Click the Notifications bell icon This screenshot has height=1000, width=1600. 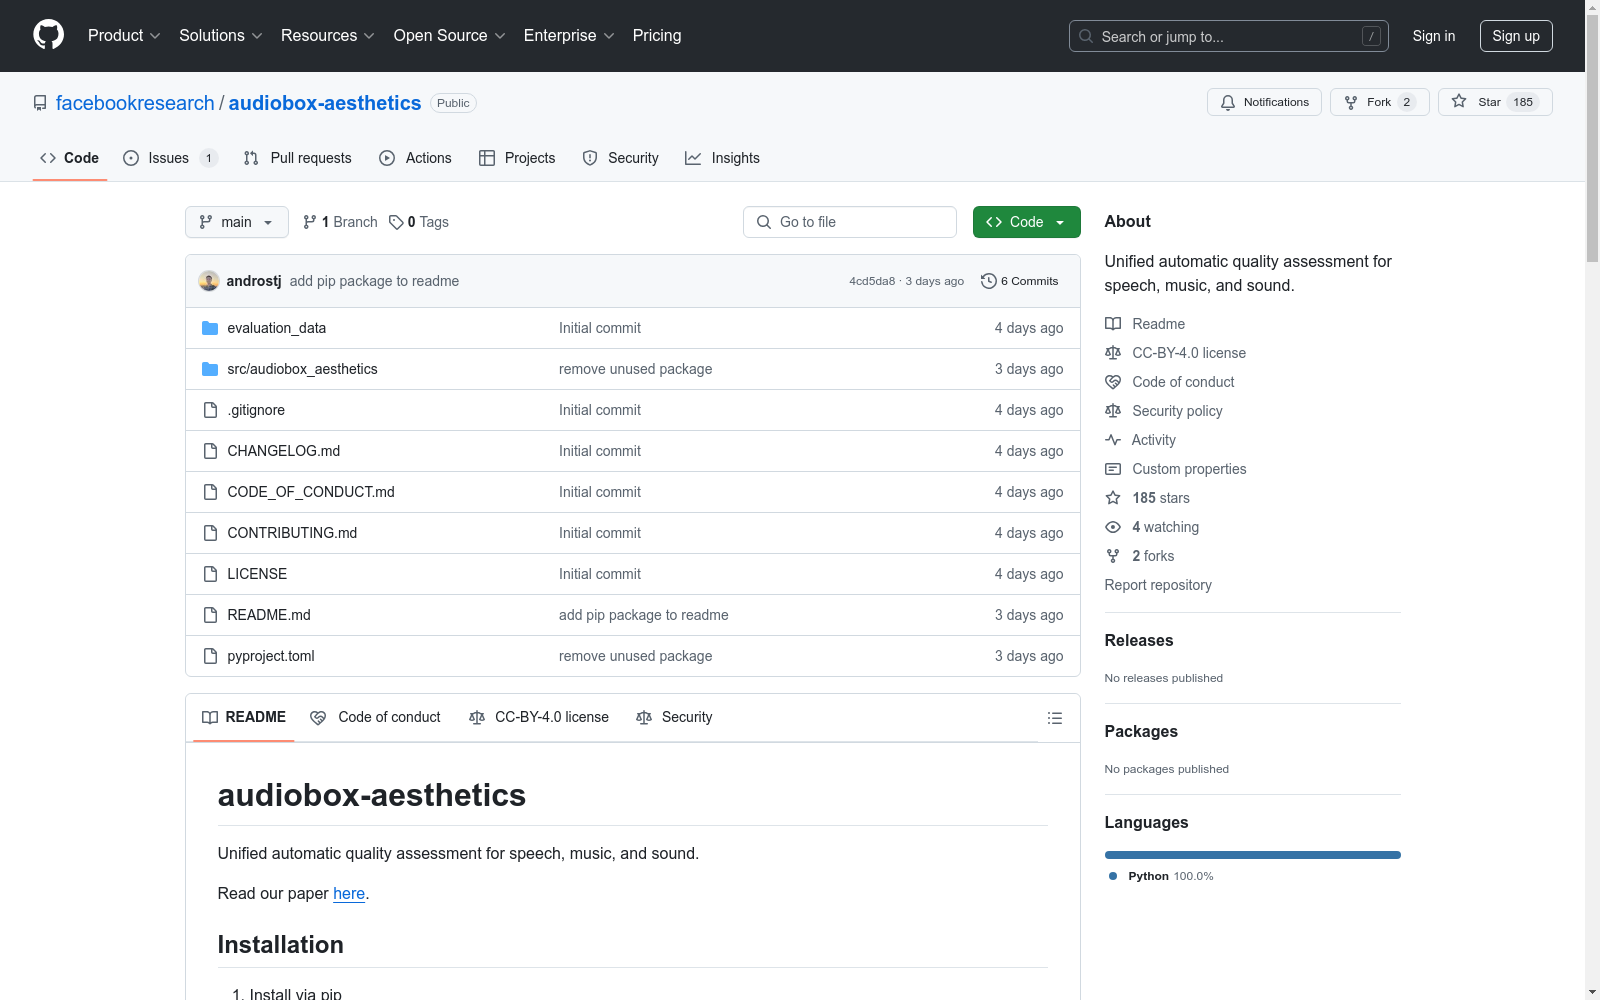coord(1228,102)
